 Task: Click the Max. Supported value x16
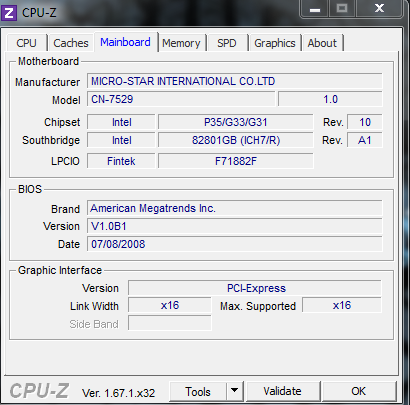coord(342,305)
